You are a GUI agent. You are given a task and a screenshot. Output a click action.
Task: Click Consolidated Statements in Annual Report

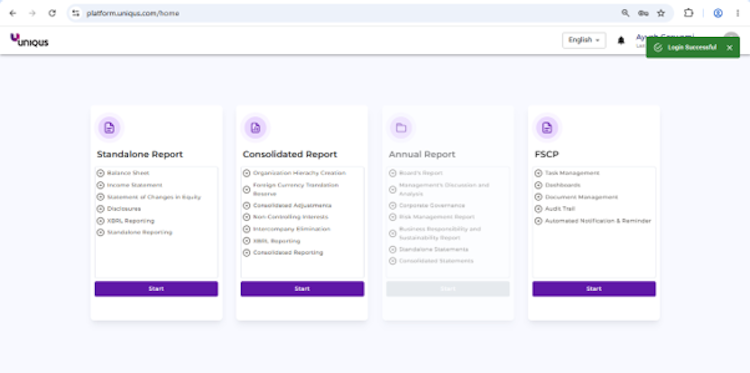[436, 261]
